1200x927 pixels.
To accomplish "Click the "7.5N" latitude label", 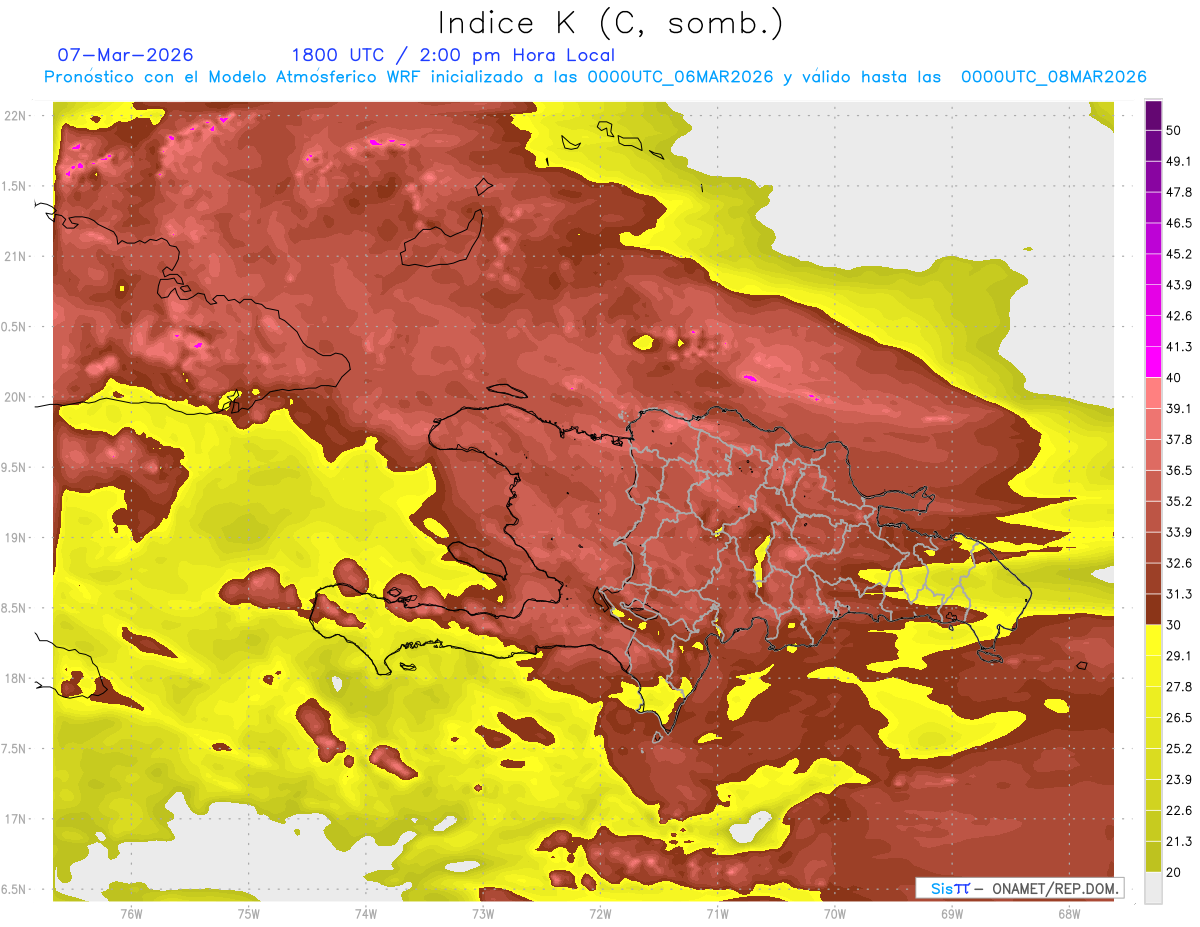I will 14,748.
